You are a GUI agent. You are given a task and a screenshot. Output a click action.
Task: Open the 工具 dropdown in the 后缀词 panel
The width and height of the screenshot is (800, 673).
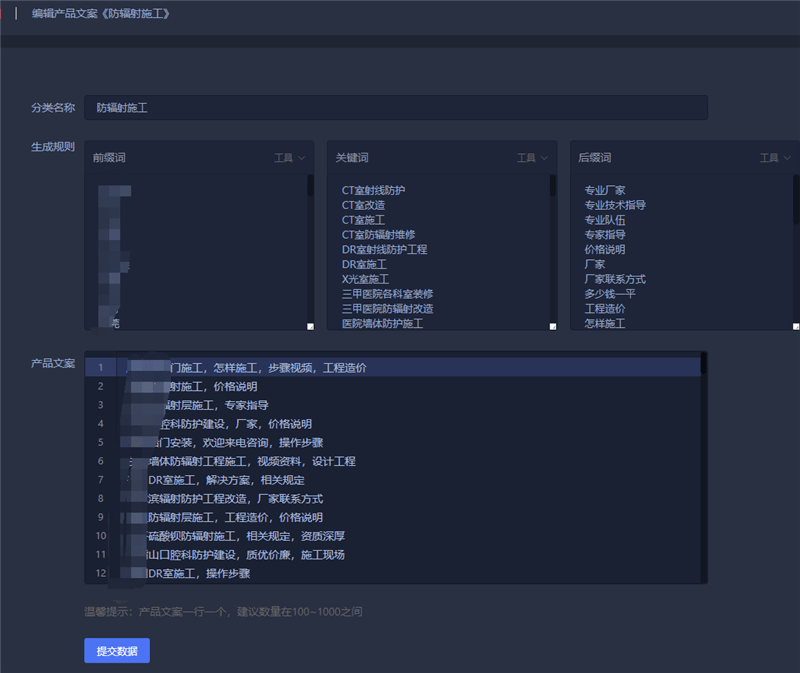coord(775,158)
